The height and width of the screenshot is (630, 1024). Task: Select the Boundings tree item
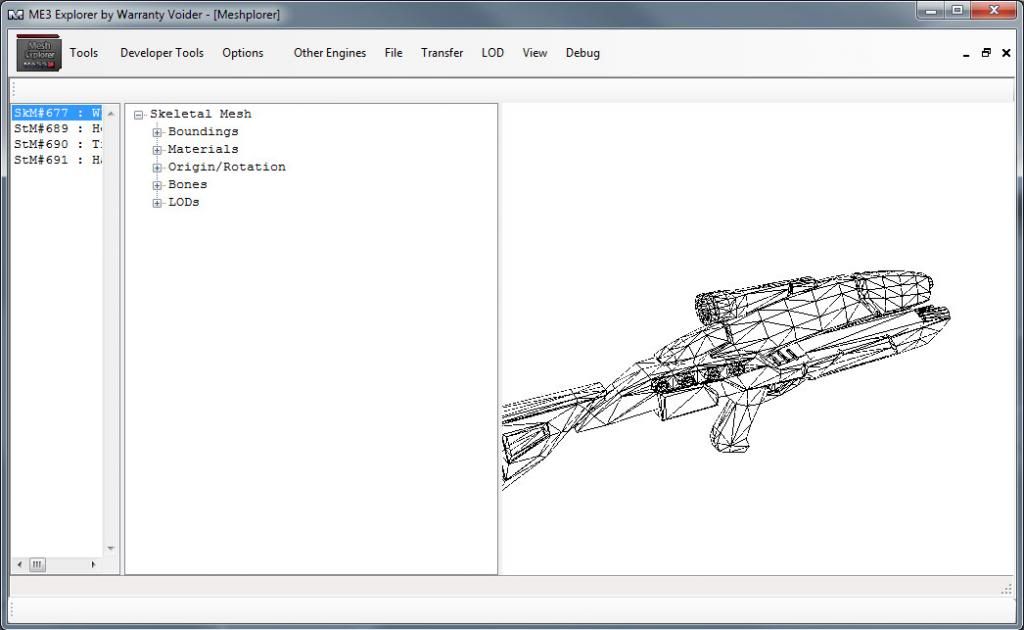pos(203,132)
